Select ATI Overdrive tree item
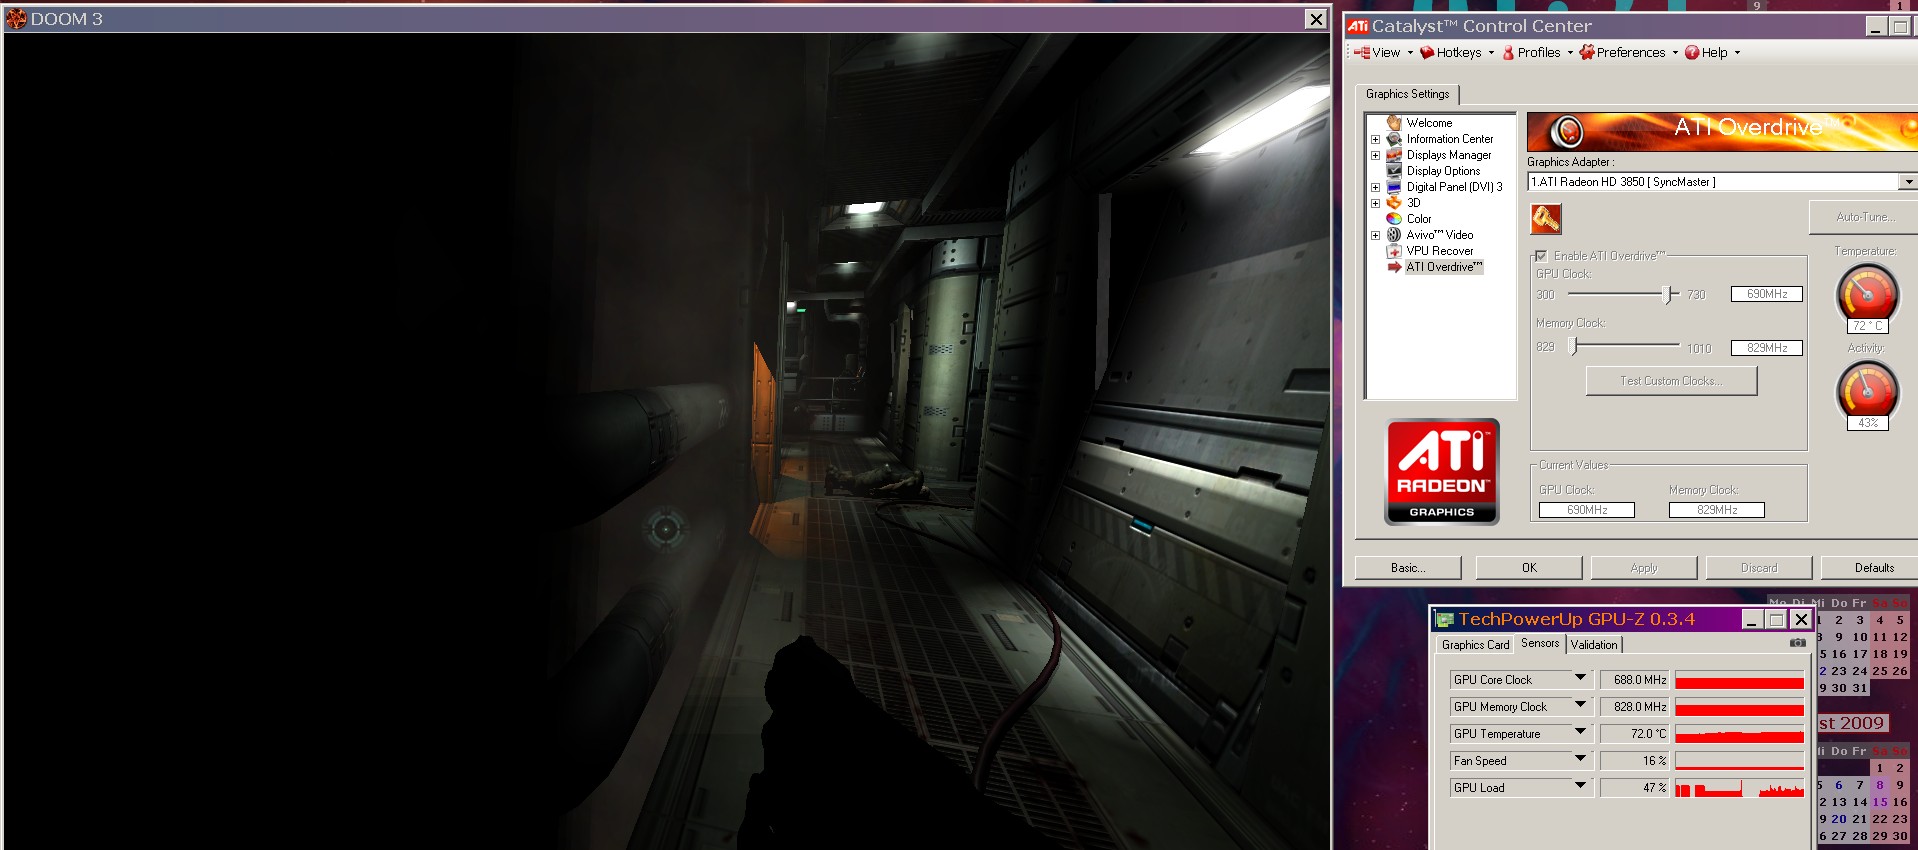This screenshot has width=1918, height=850. point(1444,267)
